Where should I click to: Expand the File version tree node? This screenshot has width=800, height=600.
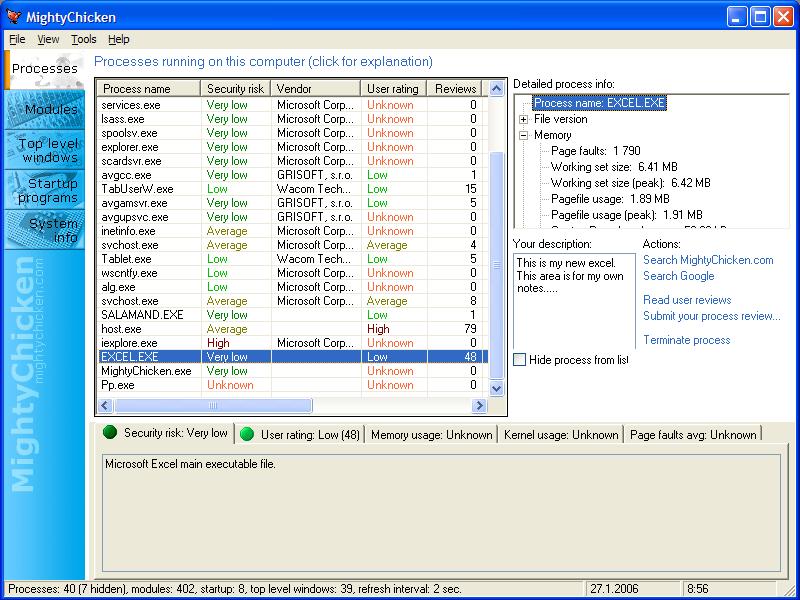pos(523,119)
